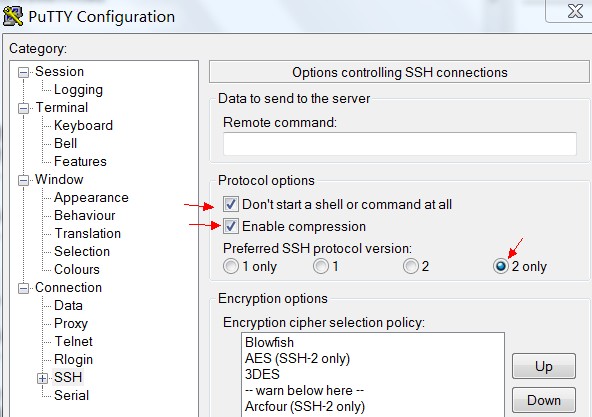This screenshot has height=417, width=592.
Task: Open the Proxy connection settings
Action: (x=71, y=323)
